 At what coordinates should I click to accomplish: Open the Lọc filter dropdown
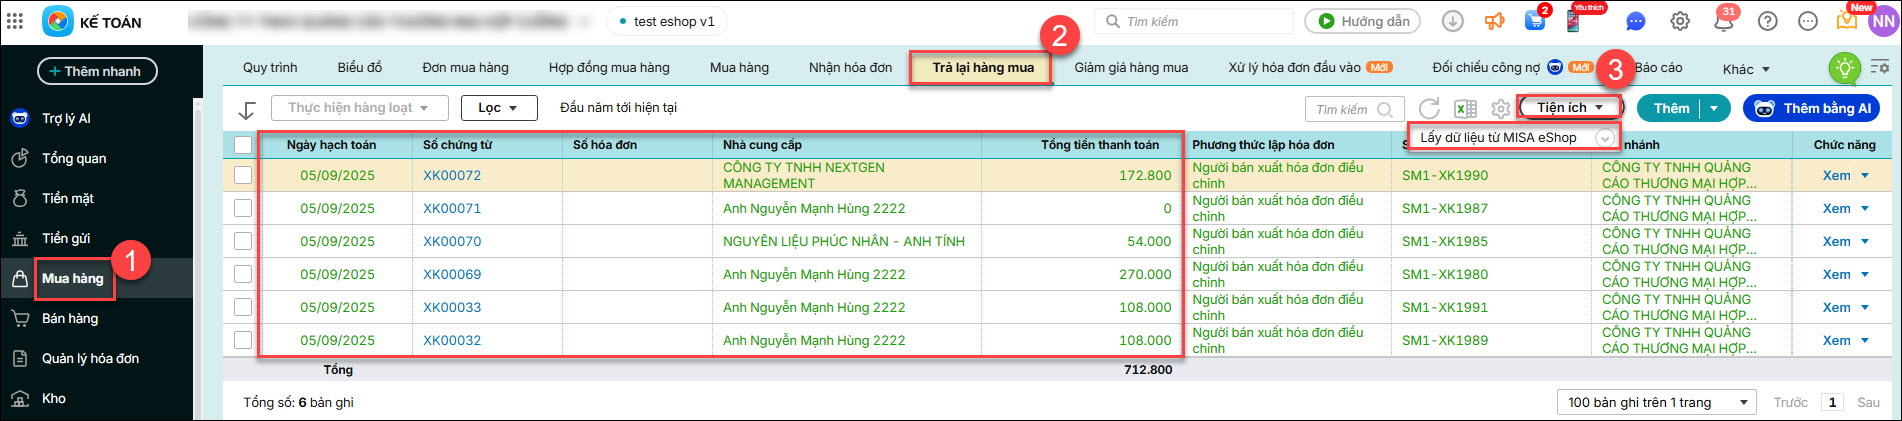[x=498, y=108]
